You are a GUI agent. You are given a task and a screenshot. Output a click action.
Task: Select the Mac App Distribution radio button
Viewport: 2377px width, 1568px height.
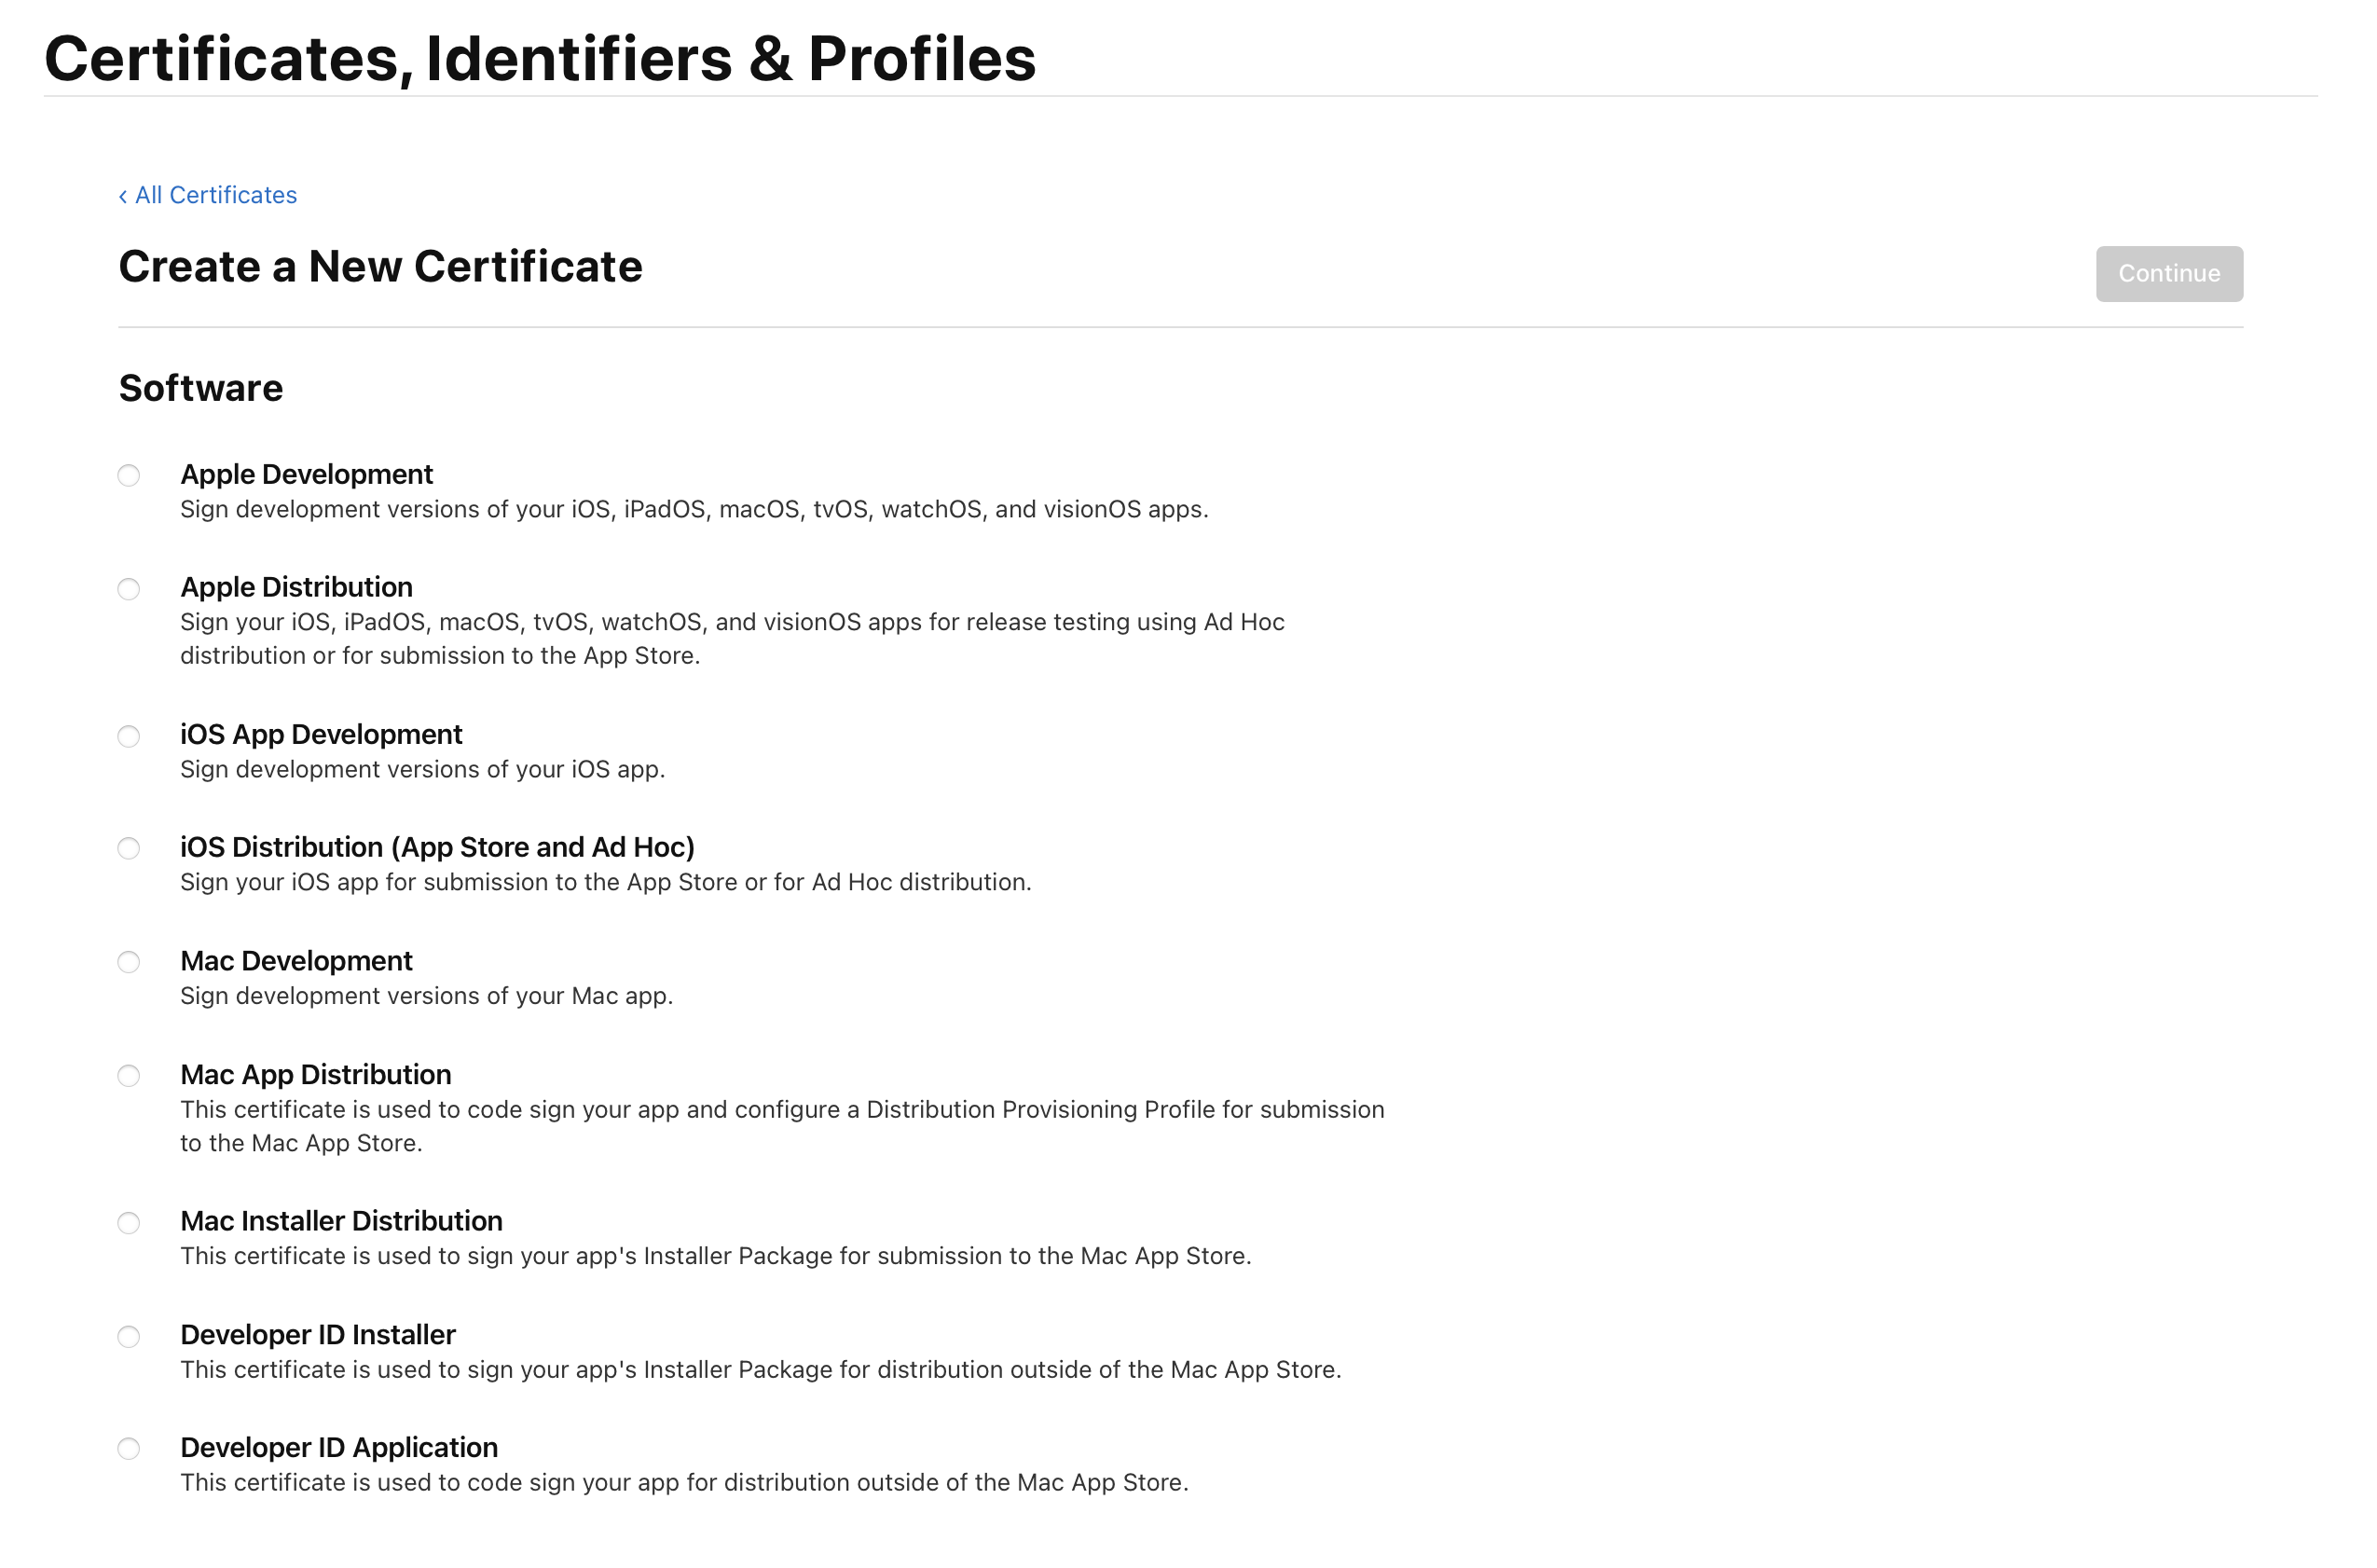point(129,1078)
